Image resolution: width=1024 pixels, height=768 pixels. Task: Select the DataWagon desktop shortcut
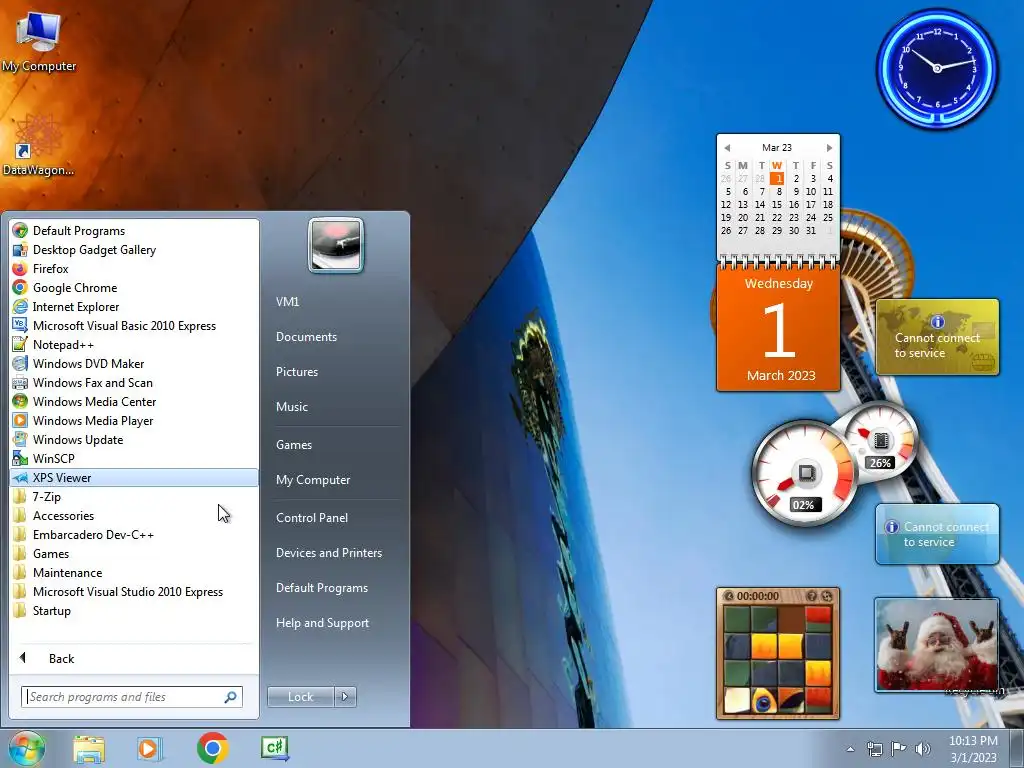[39, 145]
